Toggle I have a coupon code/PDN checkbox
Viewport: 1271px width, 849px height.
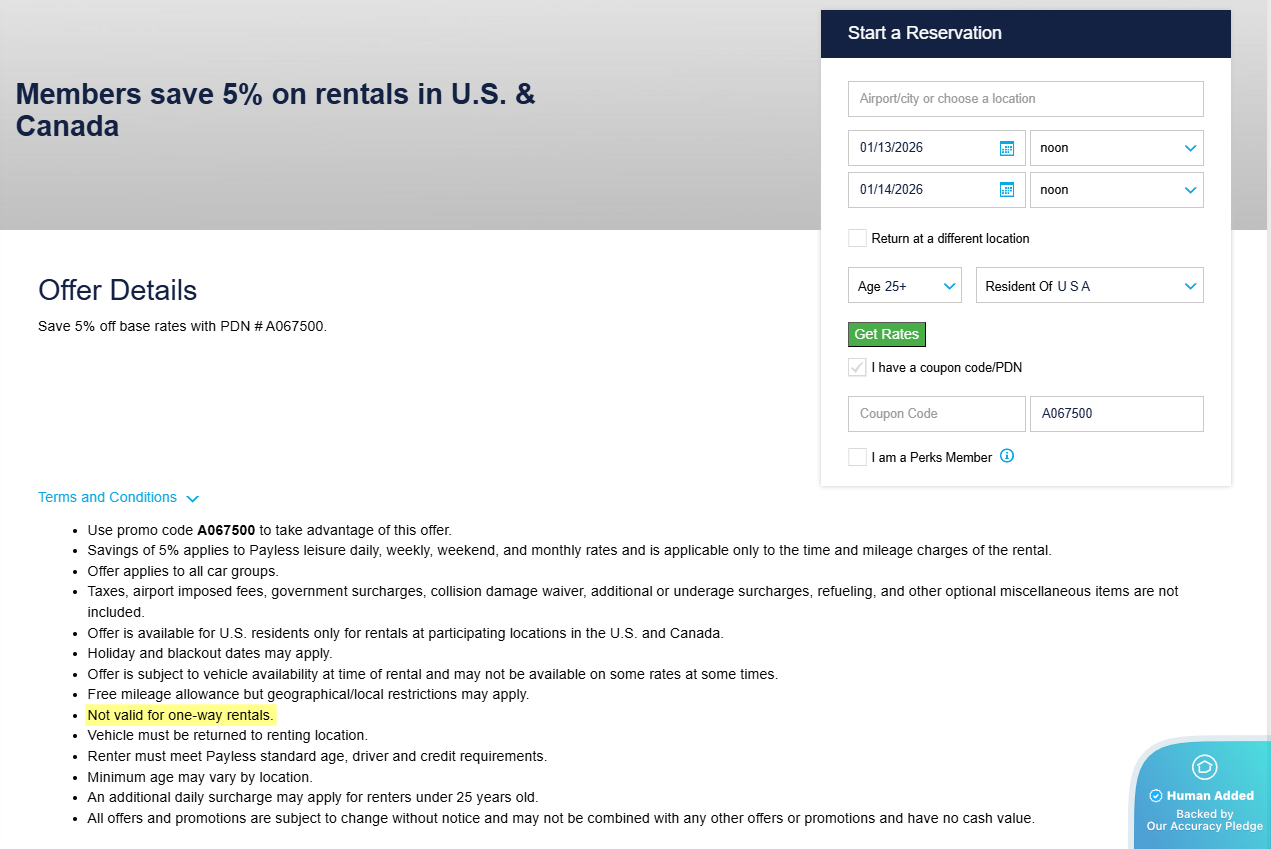tap(858, 367)
